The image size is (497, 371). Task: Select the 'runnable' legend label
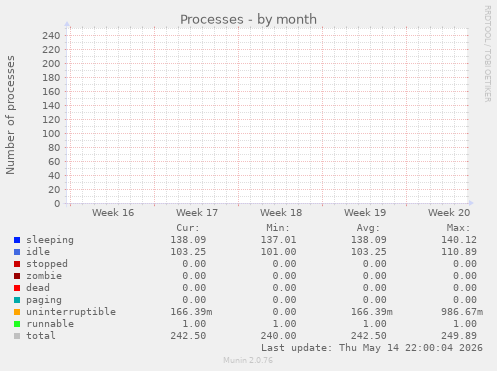click(x=50, y=324)
